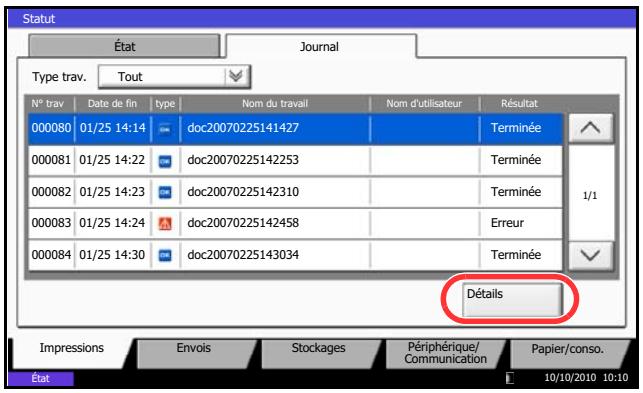Click the memory status icon beside the date

pos(510,377)
